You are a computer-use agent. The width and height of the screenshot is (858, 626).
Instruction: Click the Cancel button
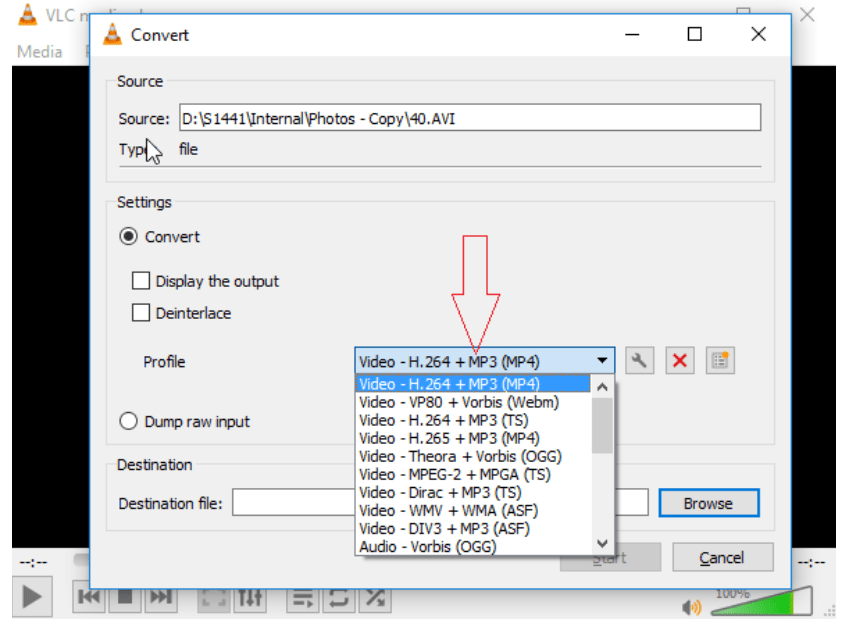722,558
